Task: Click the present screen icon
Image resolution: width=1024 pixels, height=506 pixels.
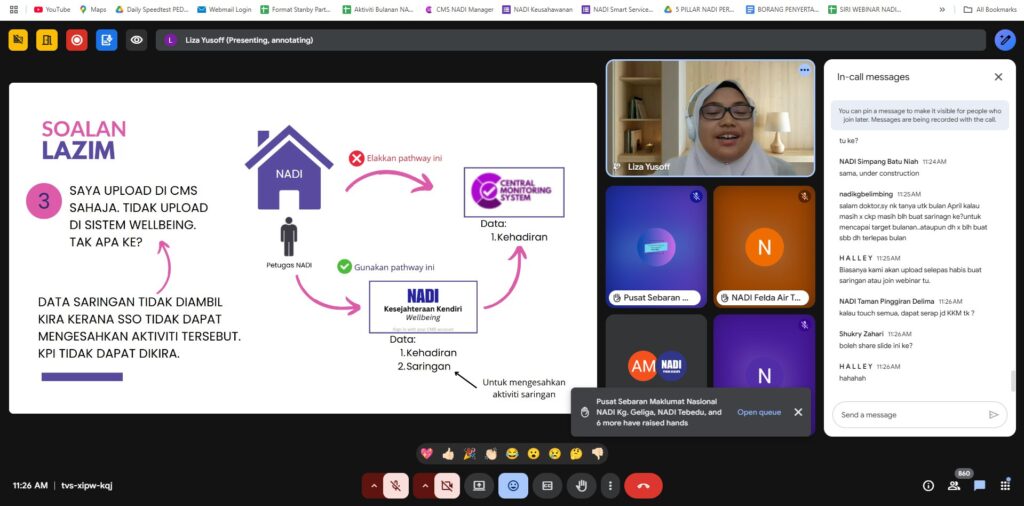Action: pos(479,485)
